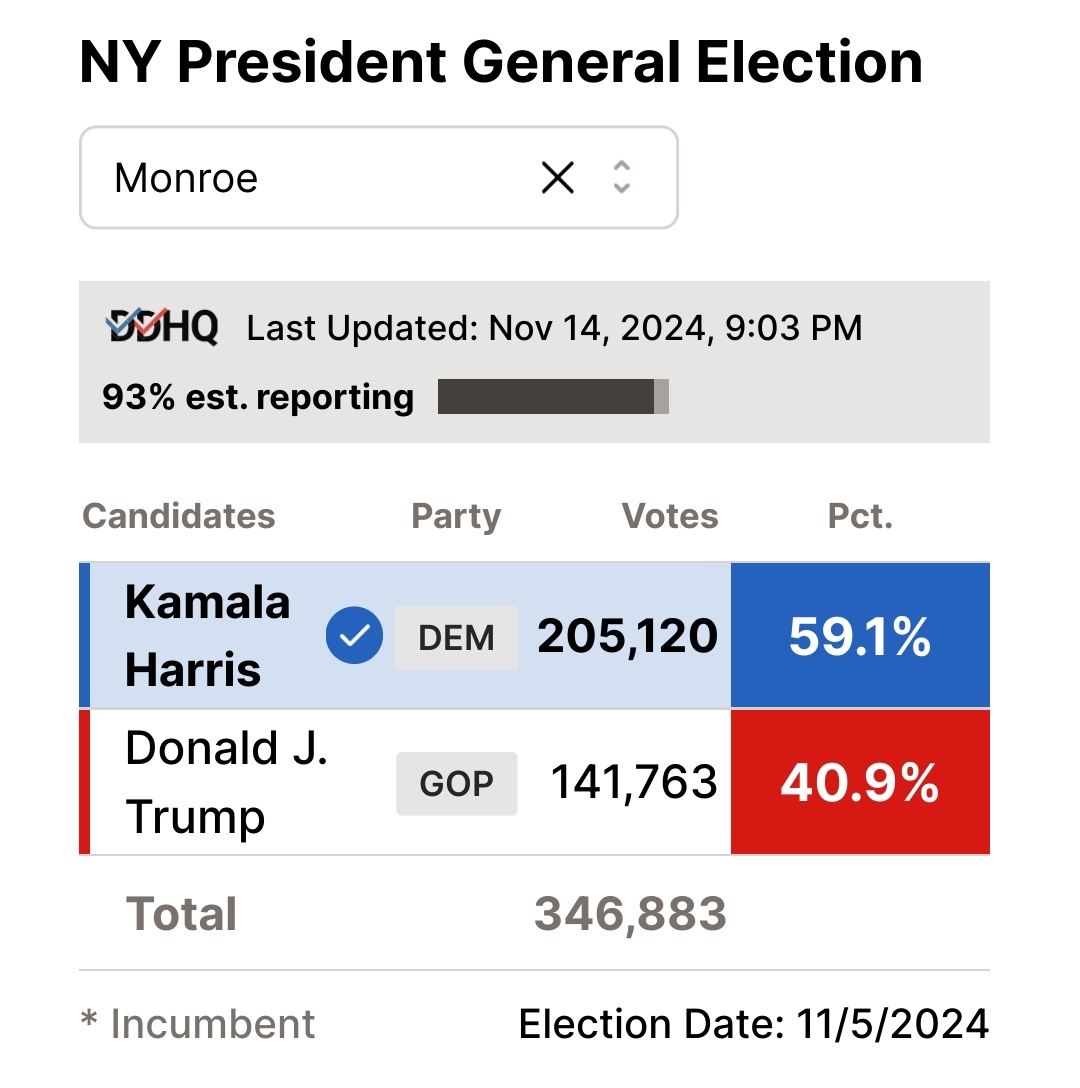Clear the Monroe county selection
1080x1088 pixels.
click(557, 178)
